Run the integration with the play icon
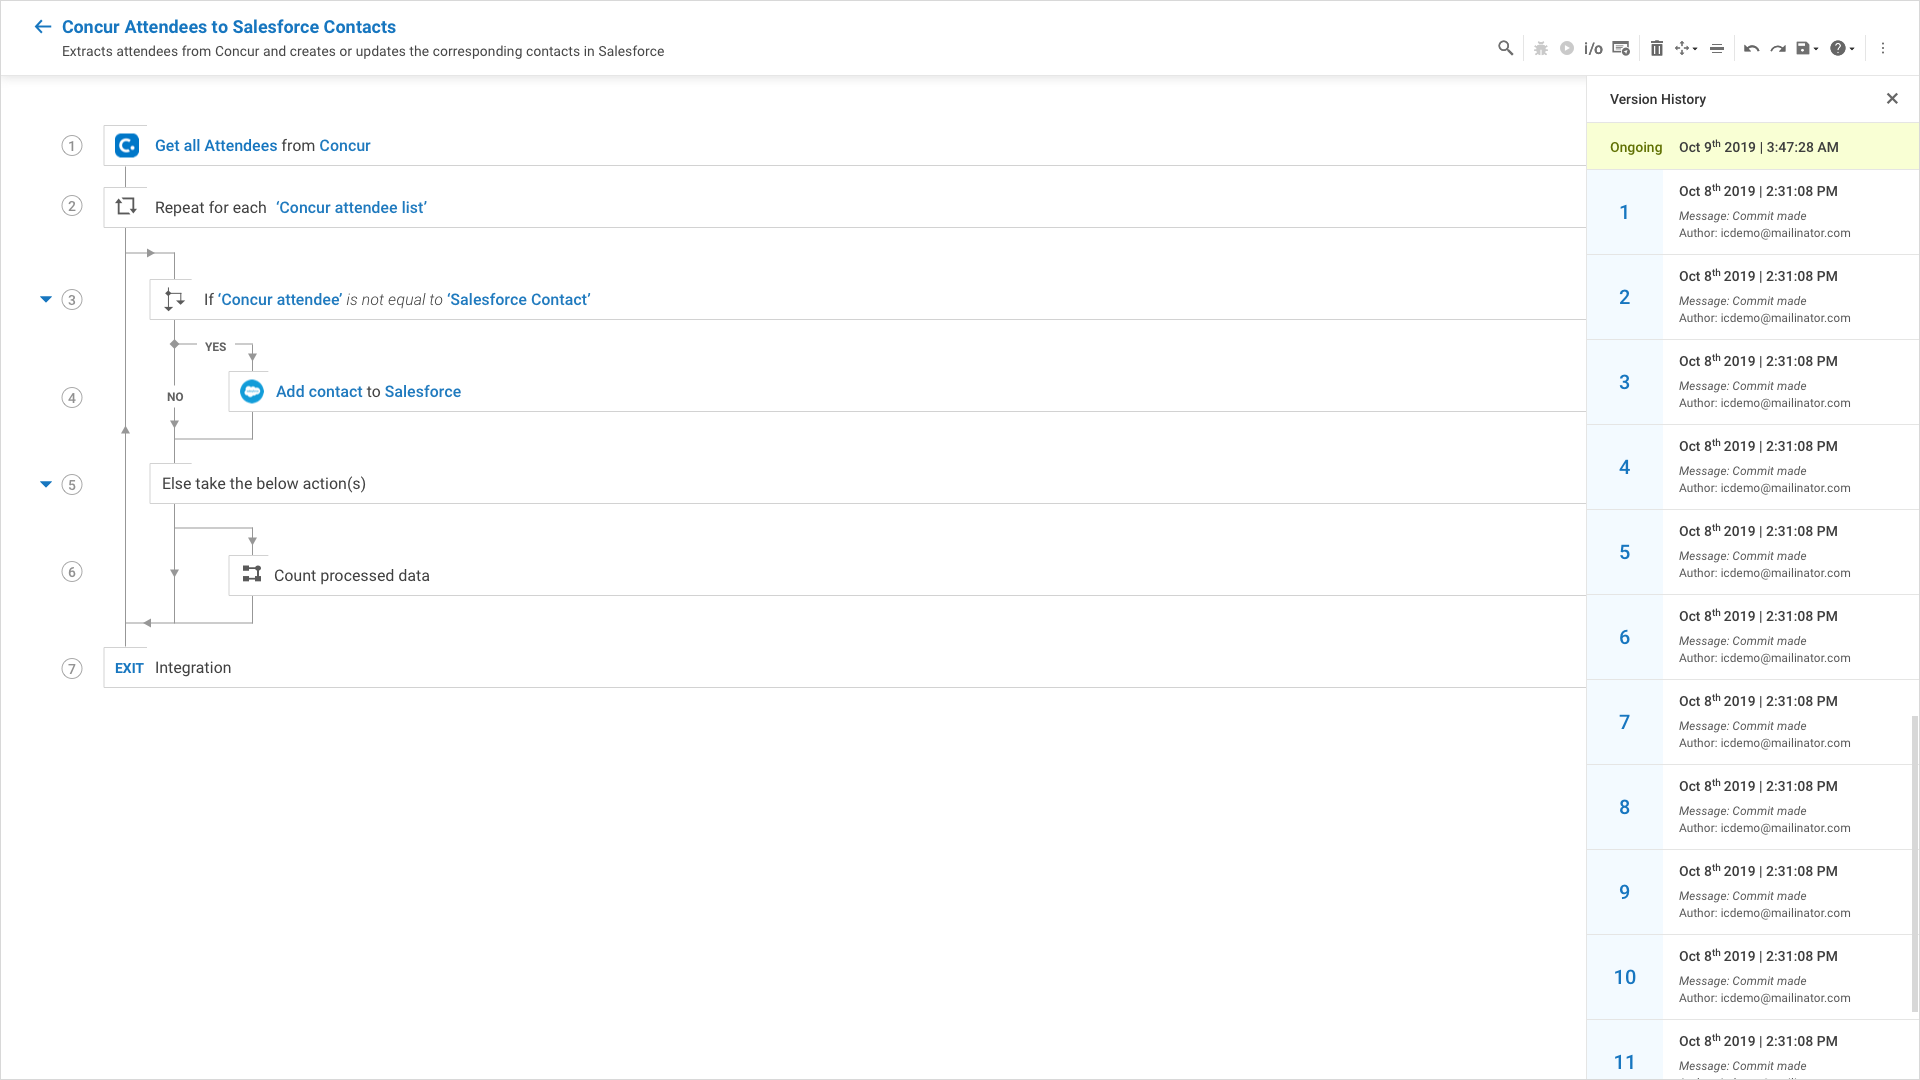Image resolution: width=1920 pixels, height=1080 pixels. (1567, 48)
